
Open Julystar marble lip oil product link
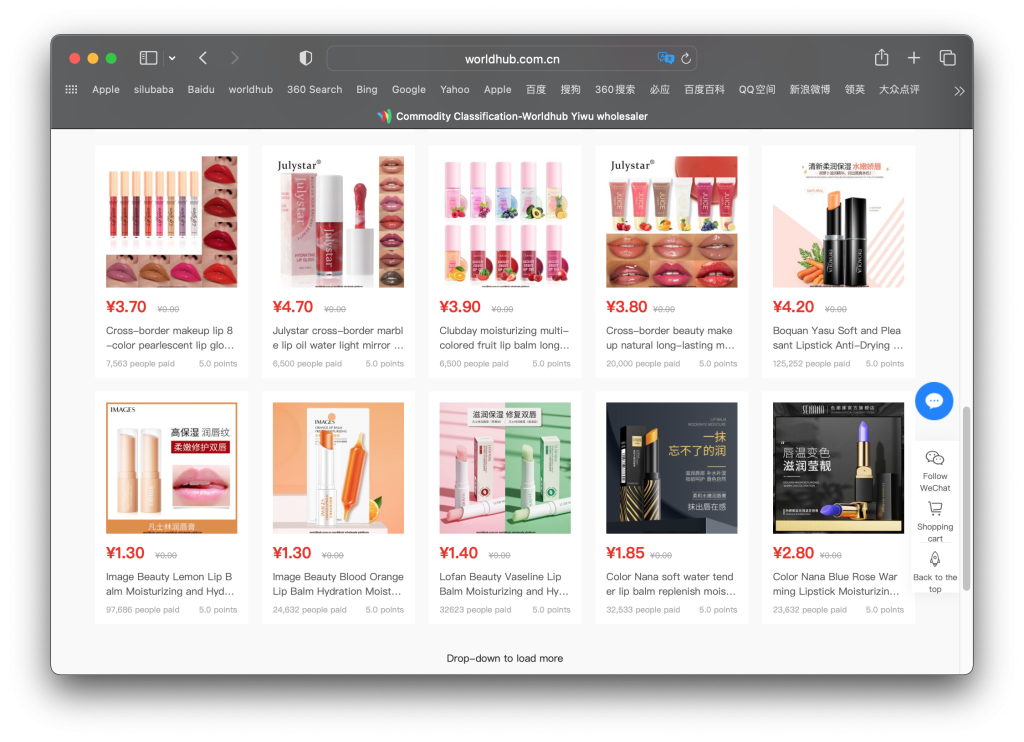[x=337, y=338]
